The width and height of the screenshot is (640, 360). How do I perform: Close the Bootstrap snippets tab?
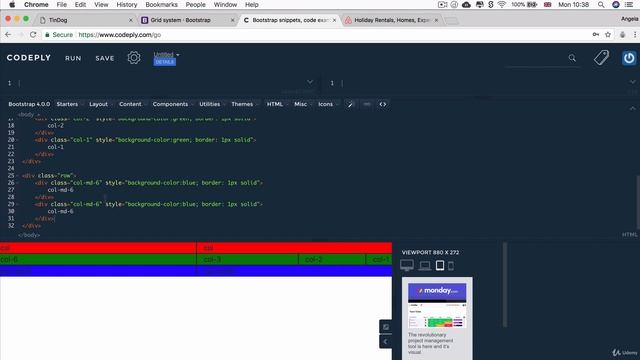coord(334,20)
